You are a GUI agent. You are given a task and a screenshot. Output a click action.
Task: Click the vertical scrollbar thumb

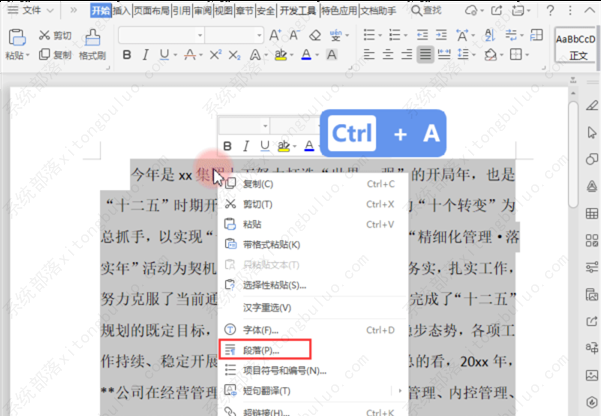click(573, 153)
